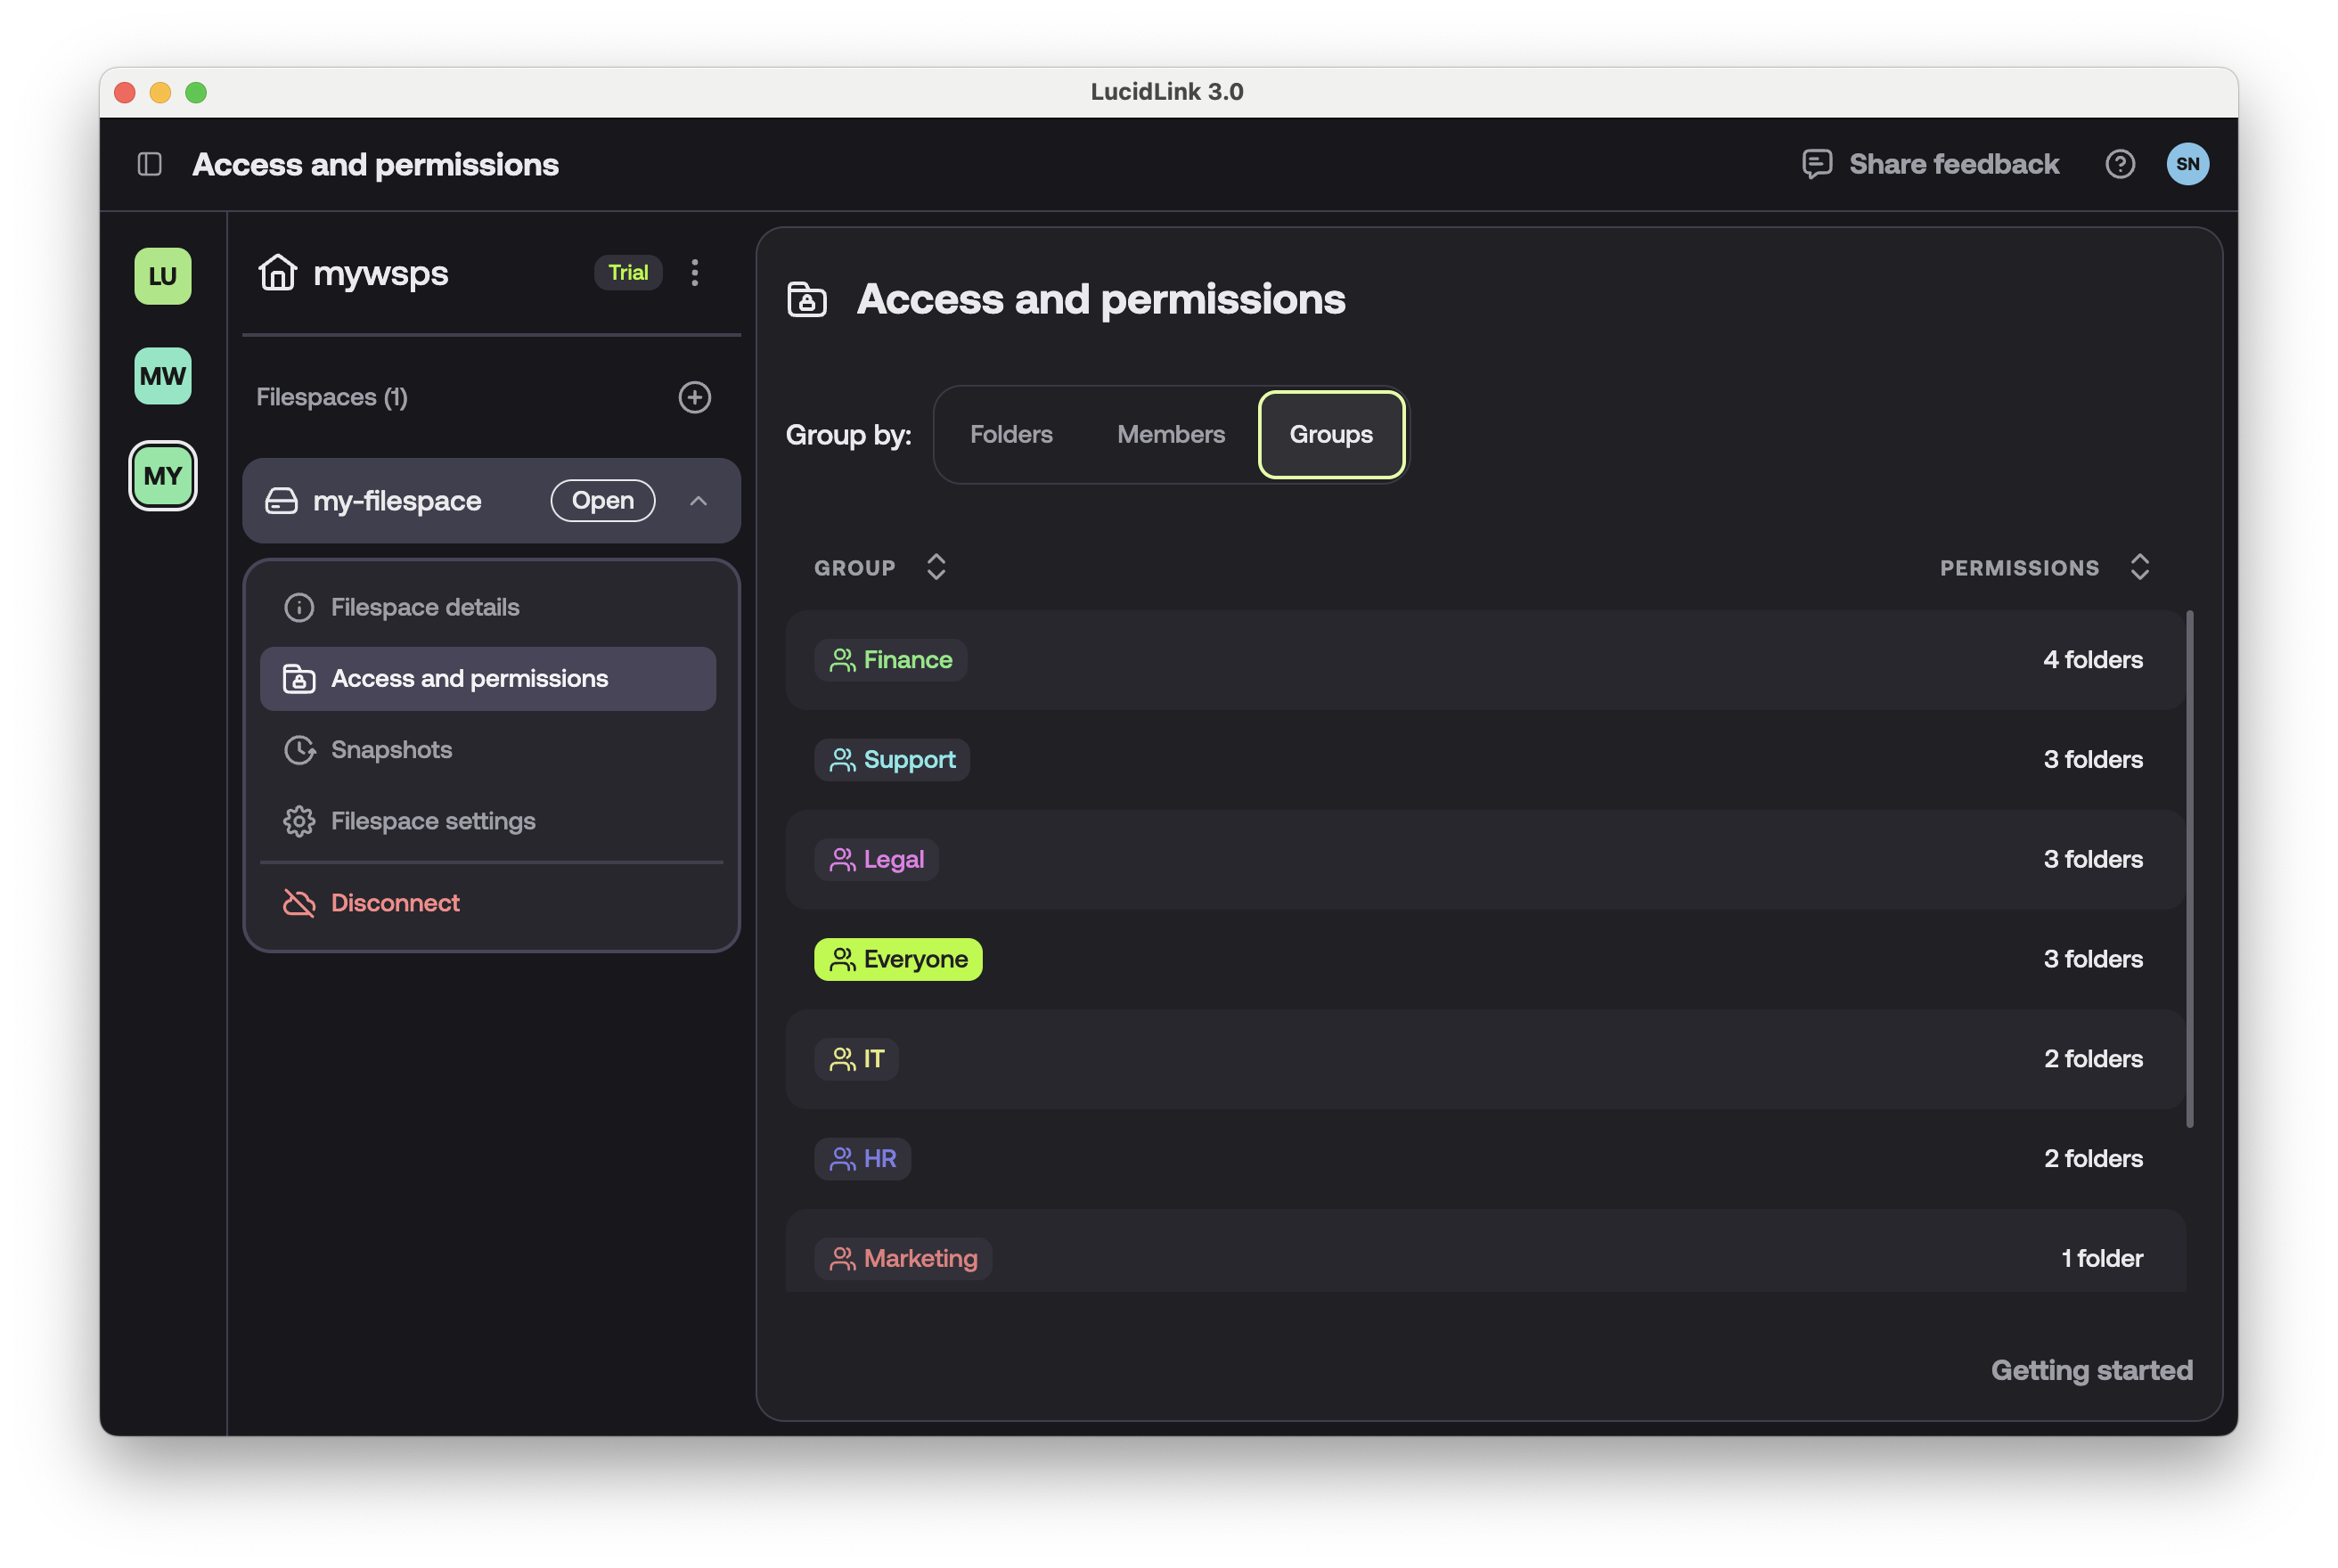Click the HR group people icon

click(843, 1159)
